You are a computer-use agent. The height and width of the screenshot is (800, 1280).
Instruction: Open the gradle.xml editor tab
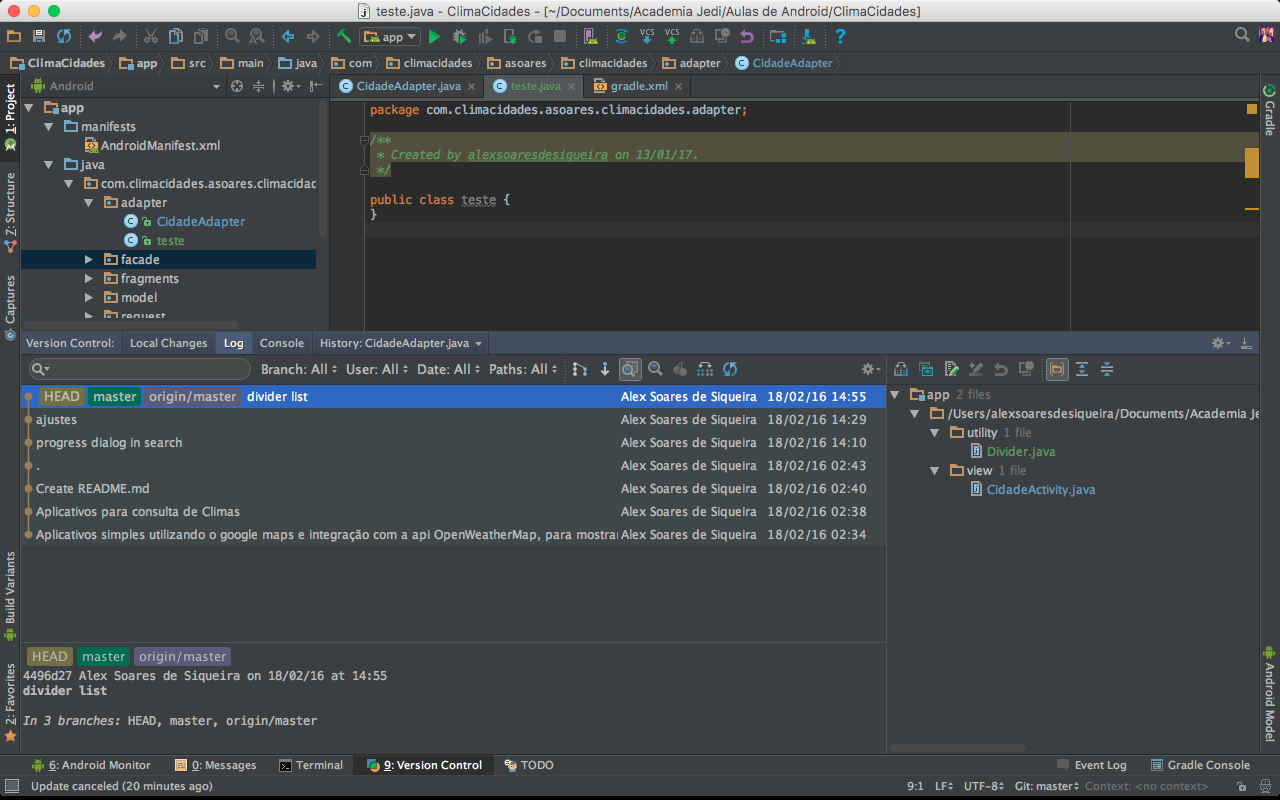point(638,86)
